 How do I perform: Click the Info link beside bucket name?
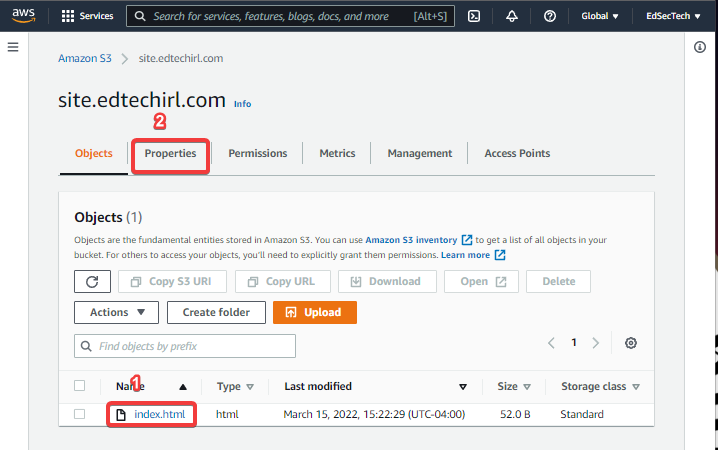[242, 104]
